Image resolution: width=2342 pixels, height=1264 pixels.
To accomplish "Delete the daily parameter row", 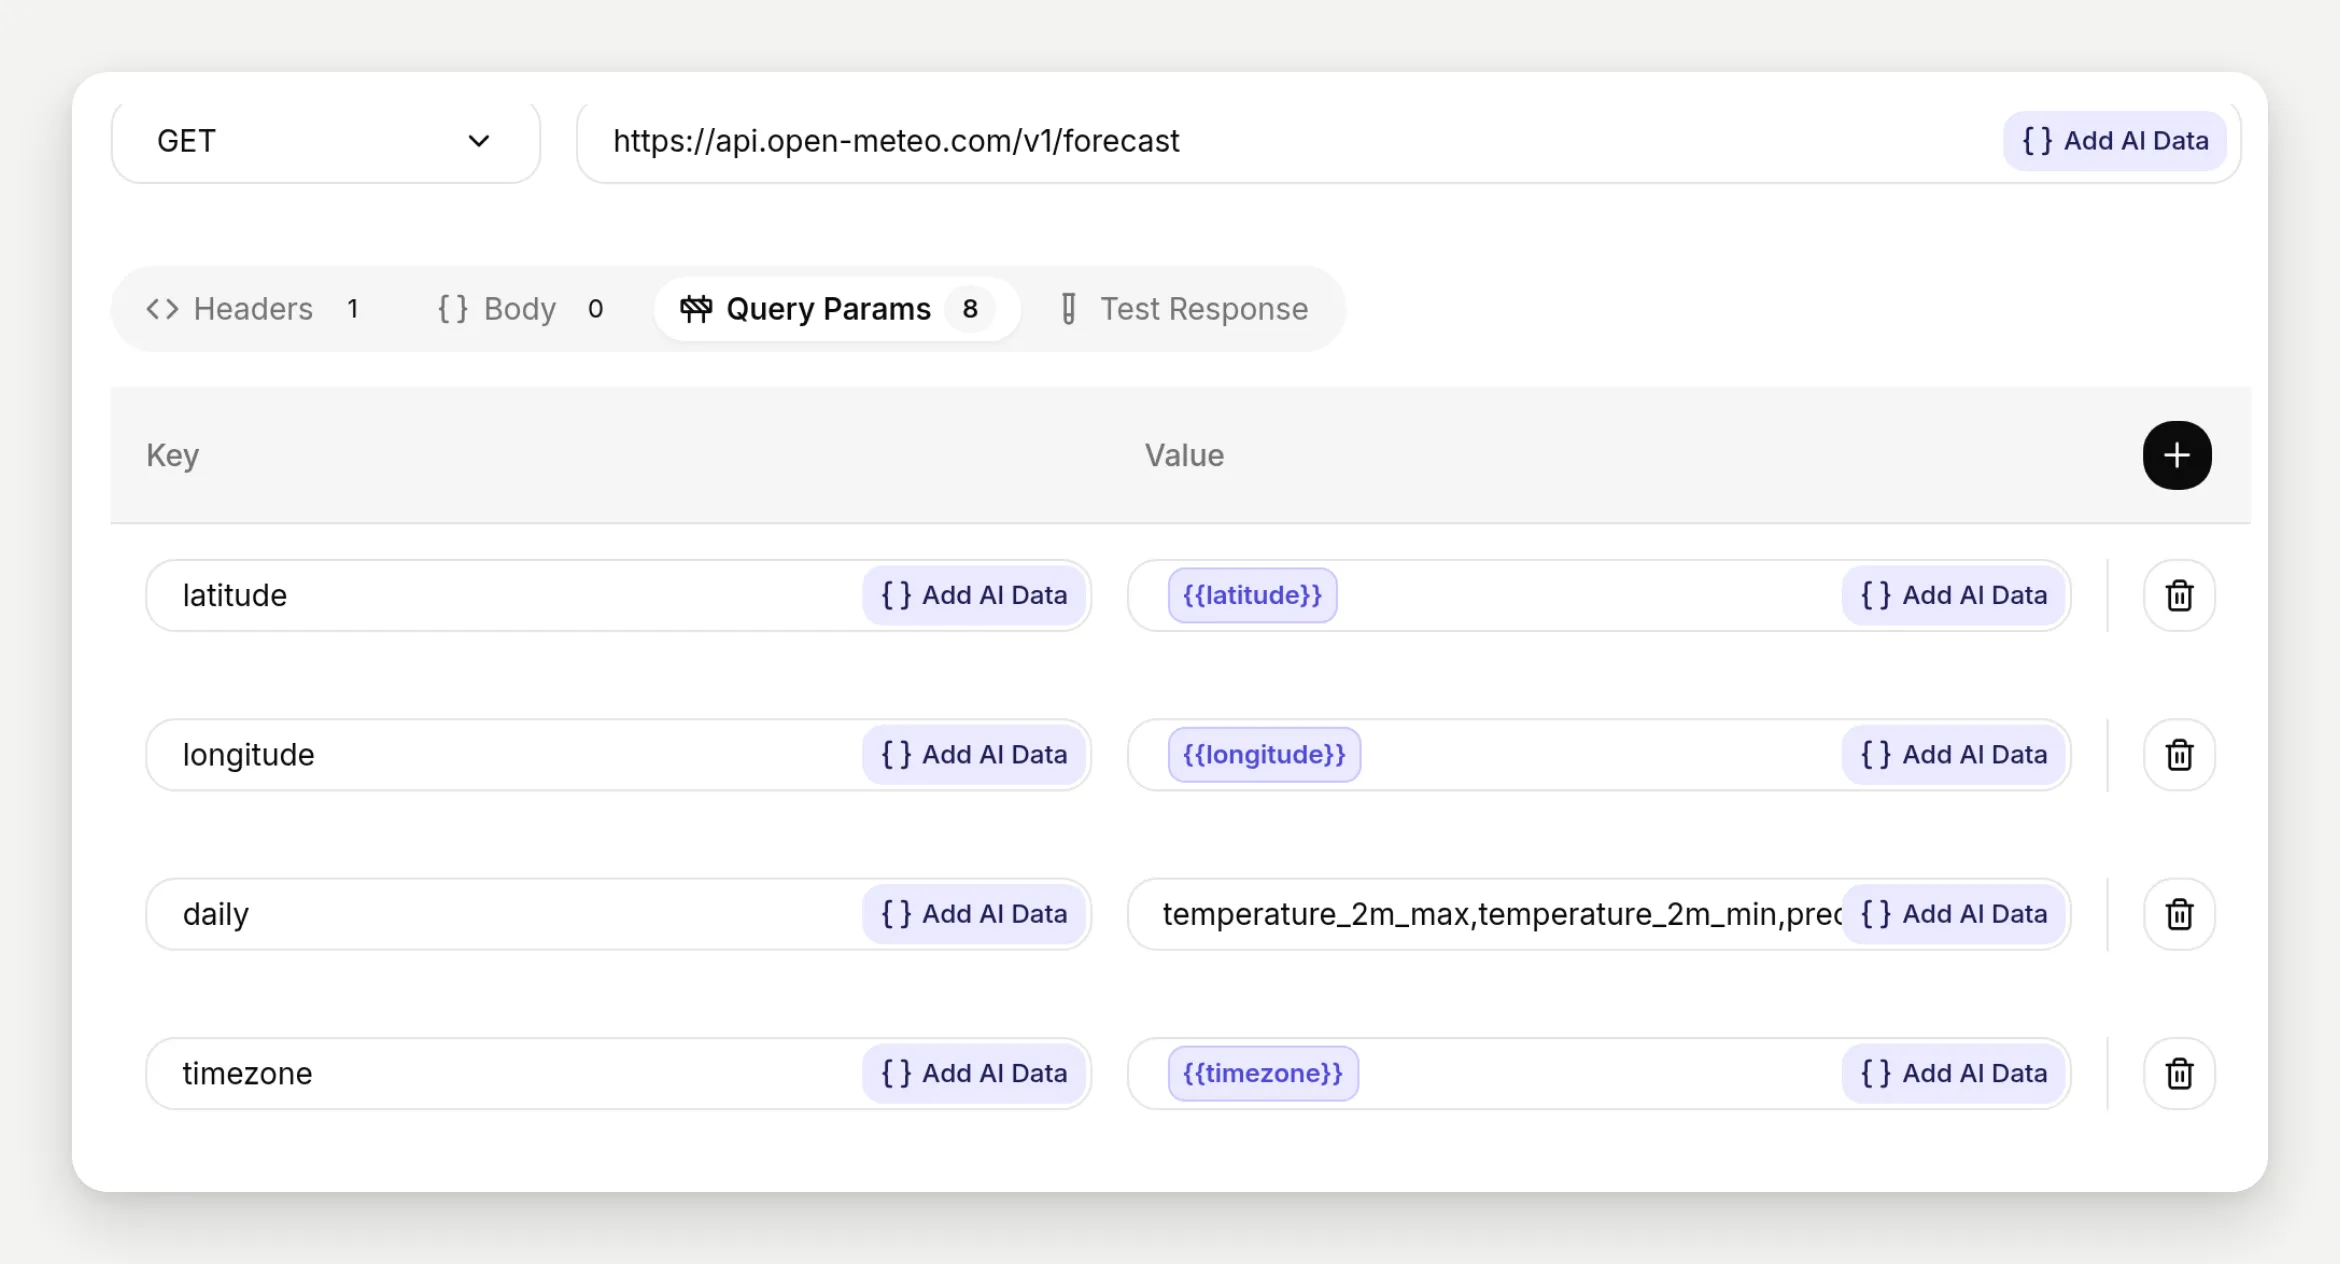I will click(2179, 914).
